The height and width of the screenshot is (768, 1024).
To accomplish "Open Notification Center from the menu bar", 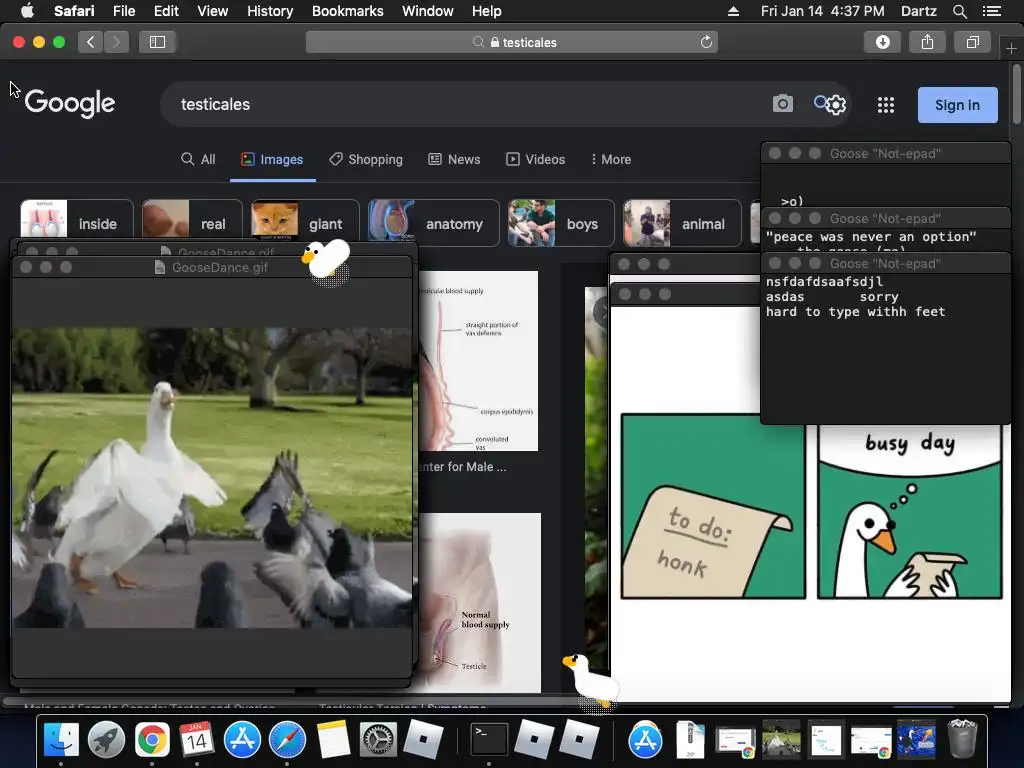I will (991, 11).
